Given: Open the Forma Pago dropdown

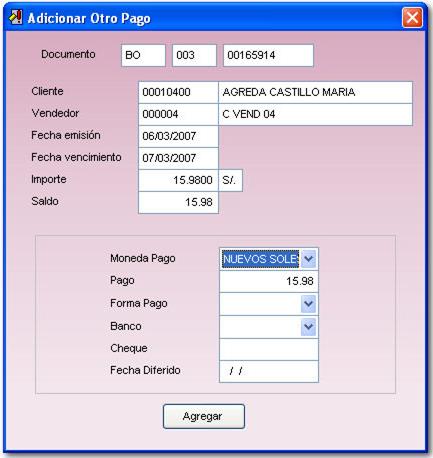Looking at the screenshot, I should point(308,304).
